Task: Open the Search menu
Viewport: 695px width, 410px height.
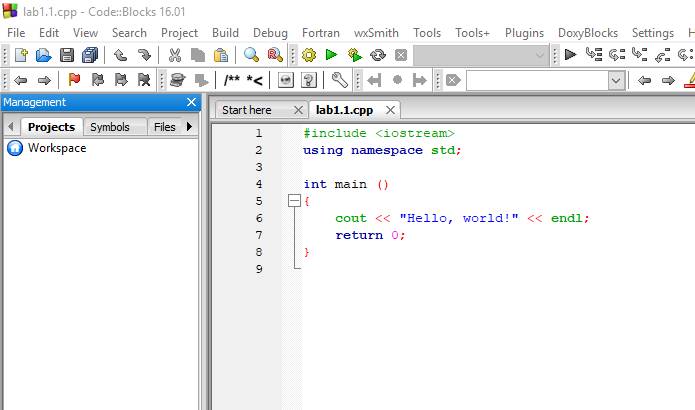Action: [129, 33]
